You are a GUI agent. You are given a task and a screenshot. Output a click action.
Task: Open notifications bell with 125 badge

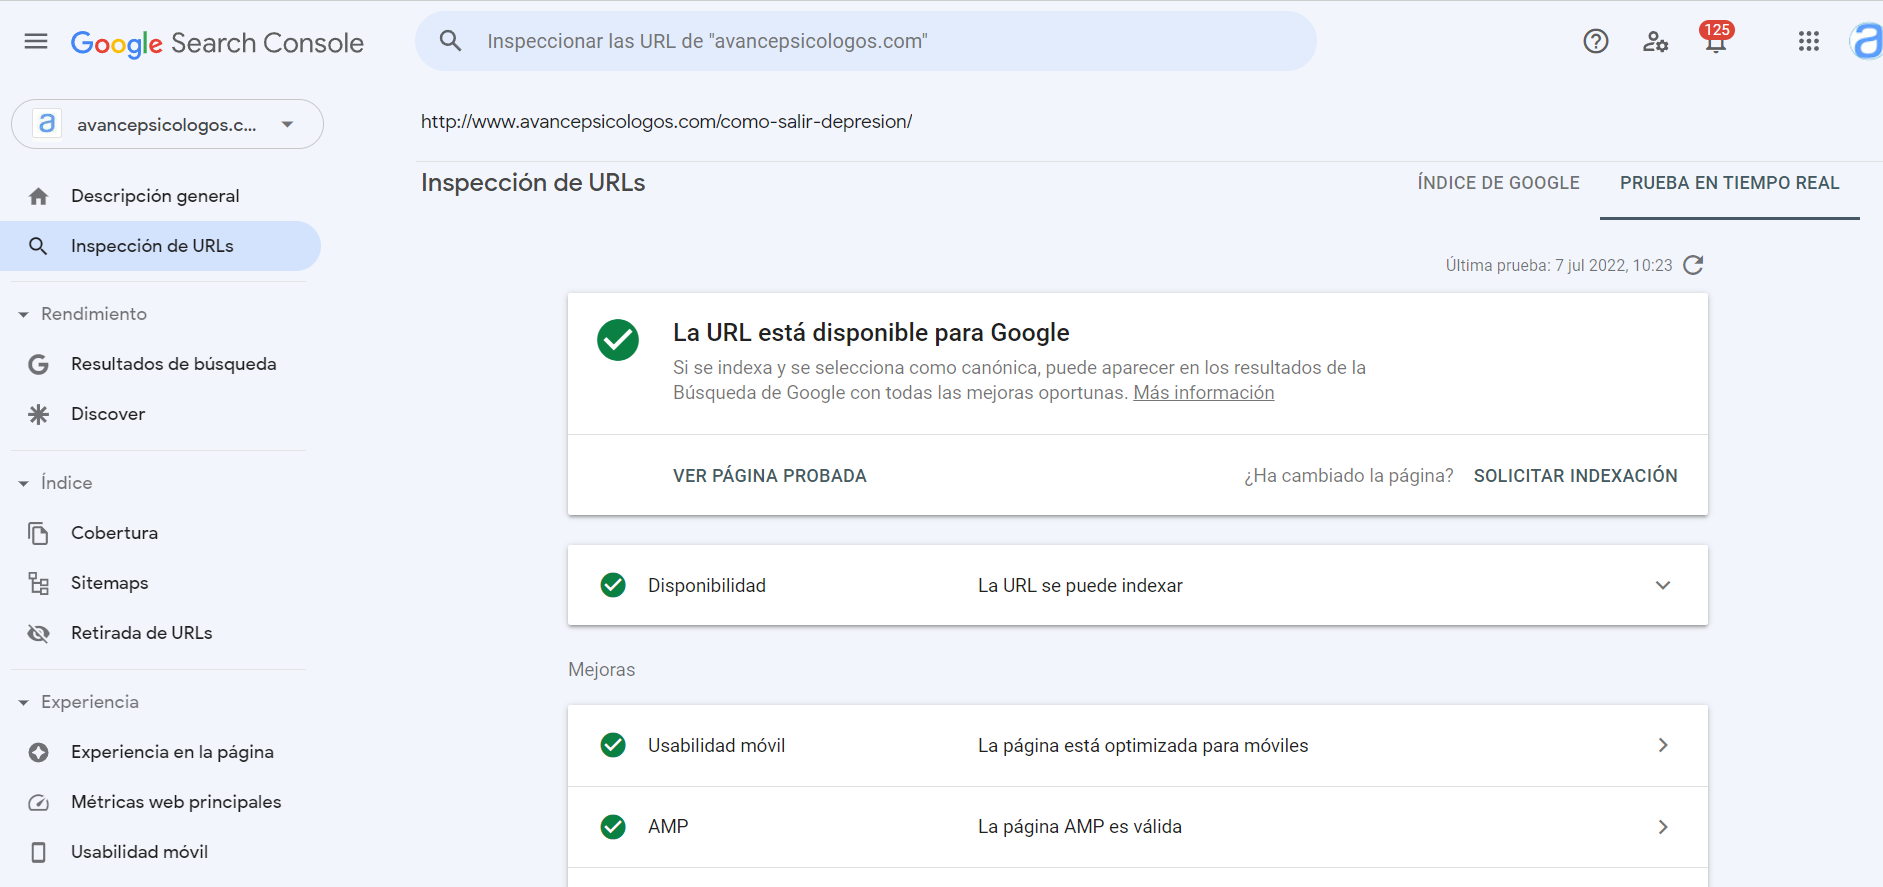click(x=1716, y=38)
